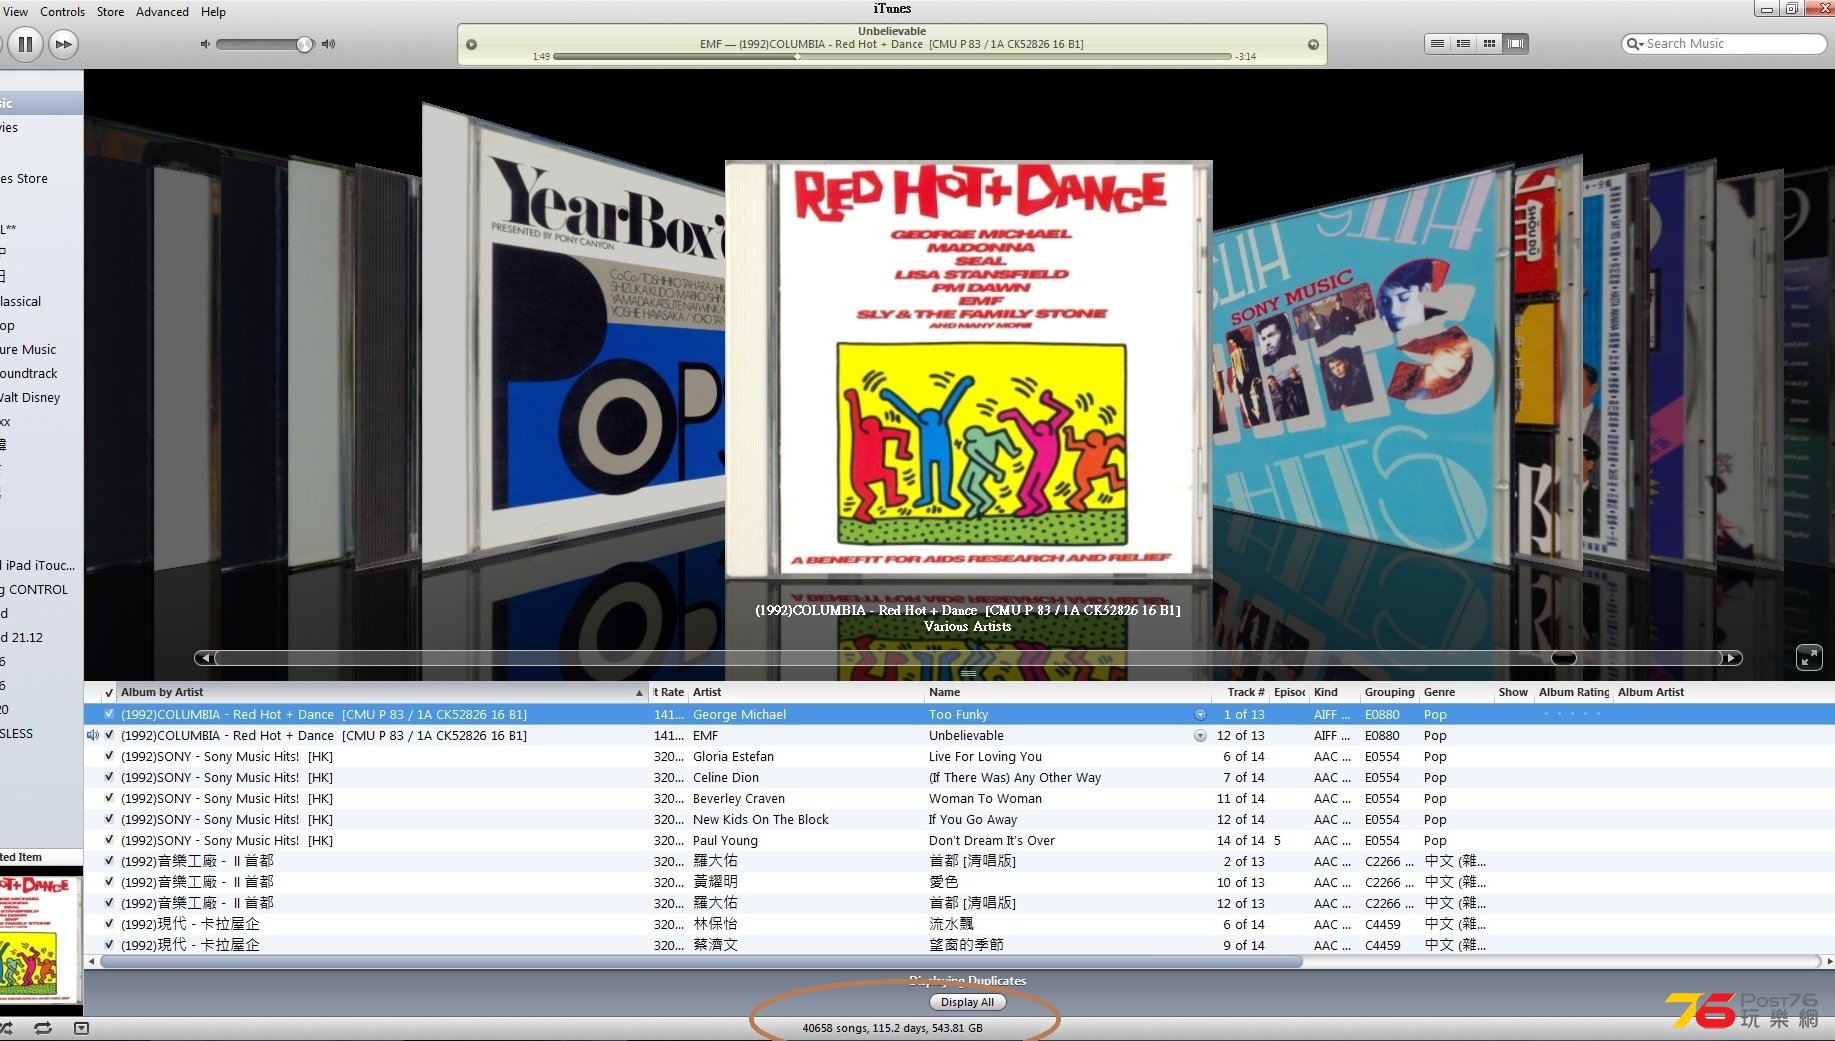Screen dimensions: 1835x1041
Task: Toggle shuffle icon in the status bar
Action: point(6,1028)
